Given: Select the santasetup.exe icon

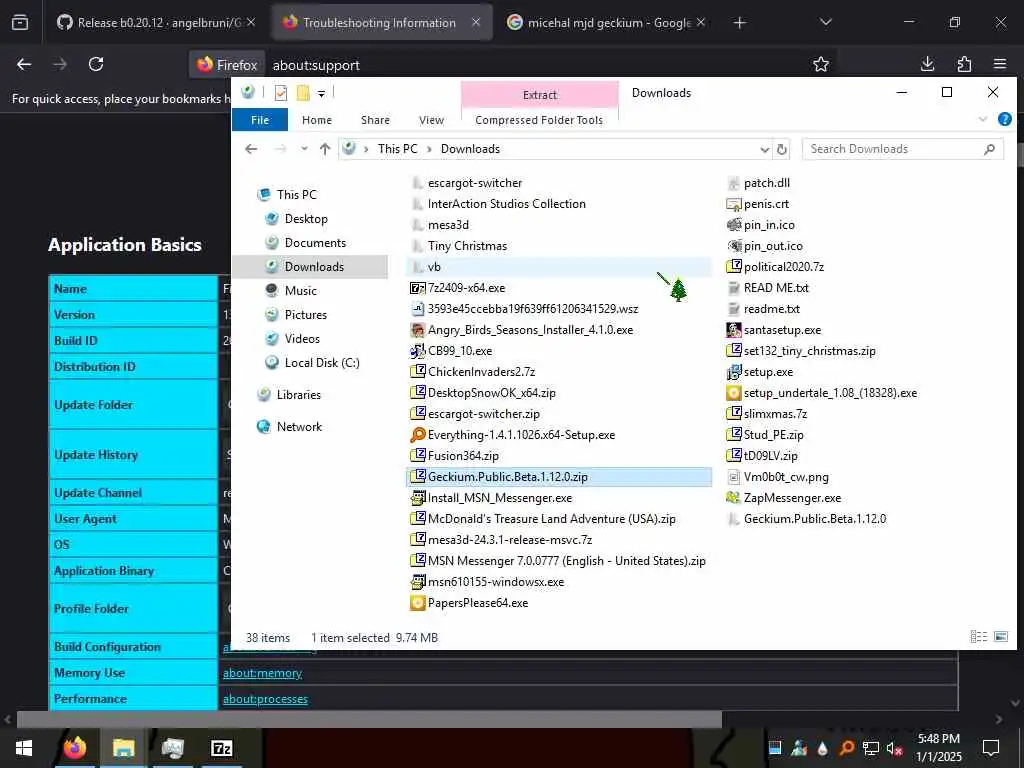Looking at the screenshot, I should click(733, 330).
